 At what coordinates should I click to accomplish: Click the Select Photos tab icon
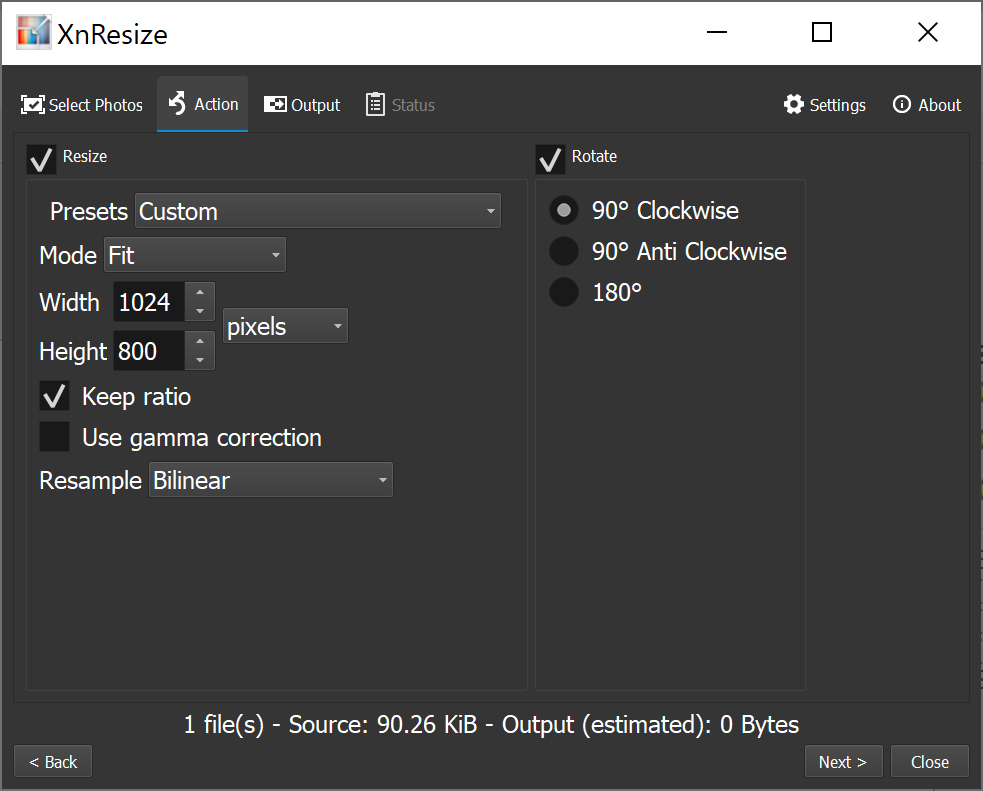tap(33, 105)
